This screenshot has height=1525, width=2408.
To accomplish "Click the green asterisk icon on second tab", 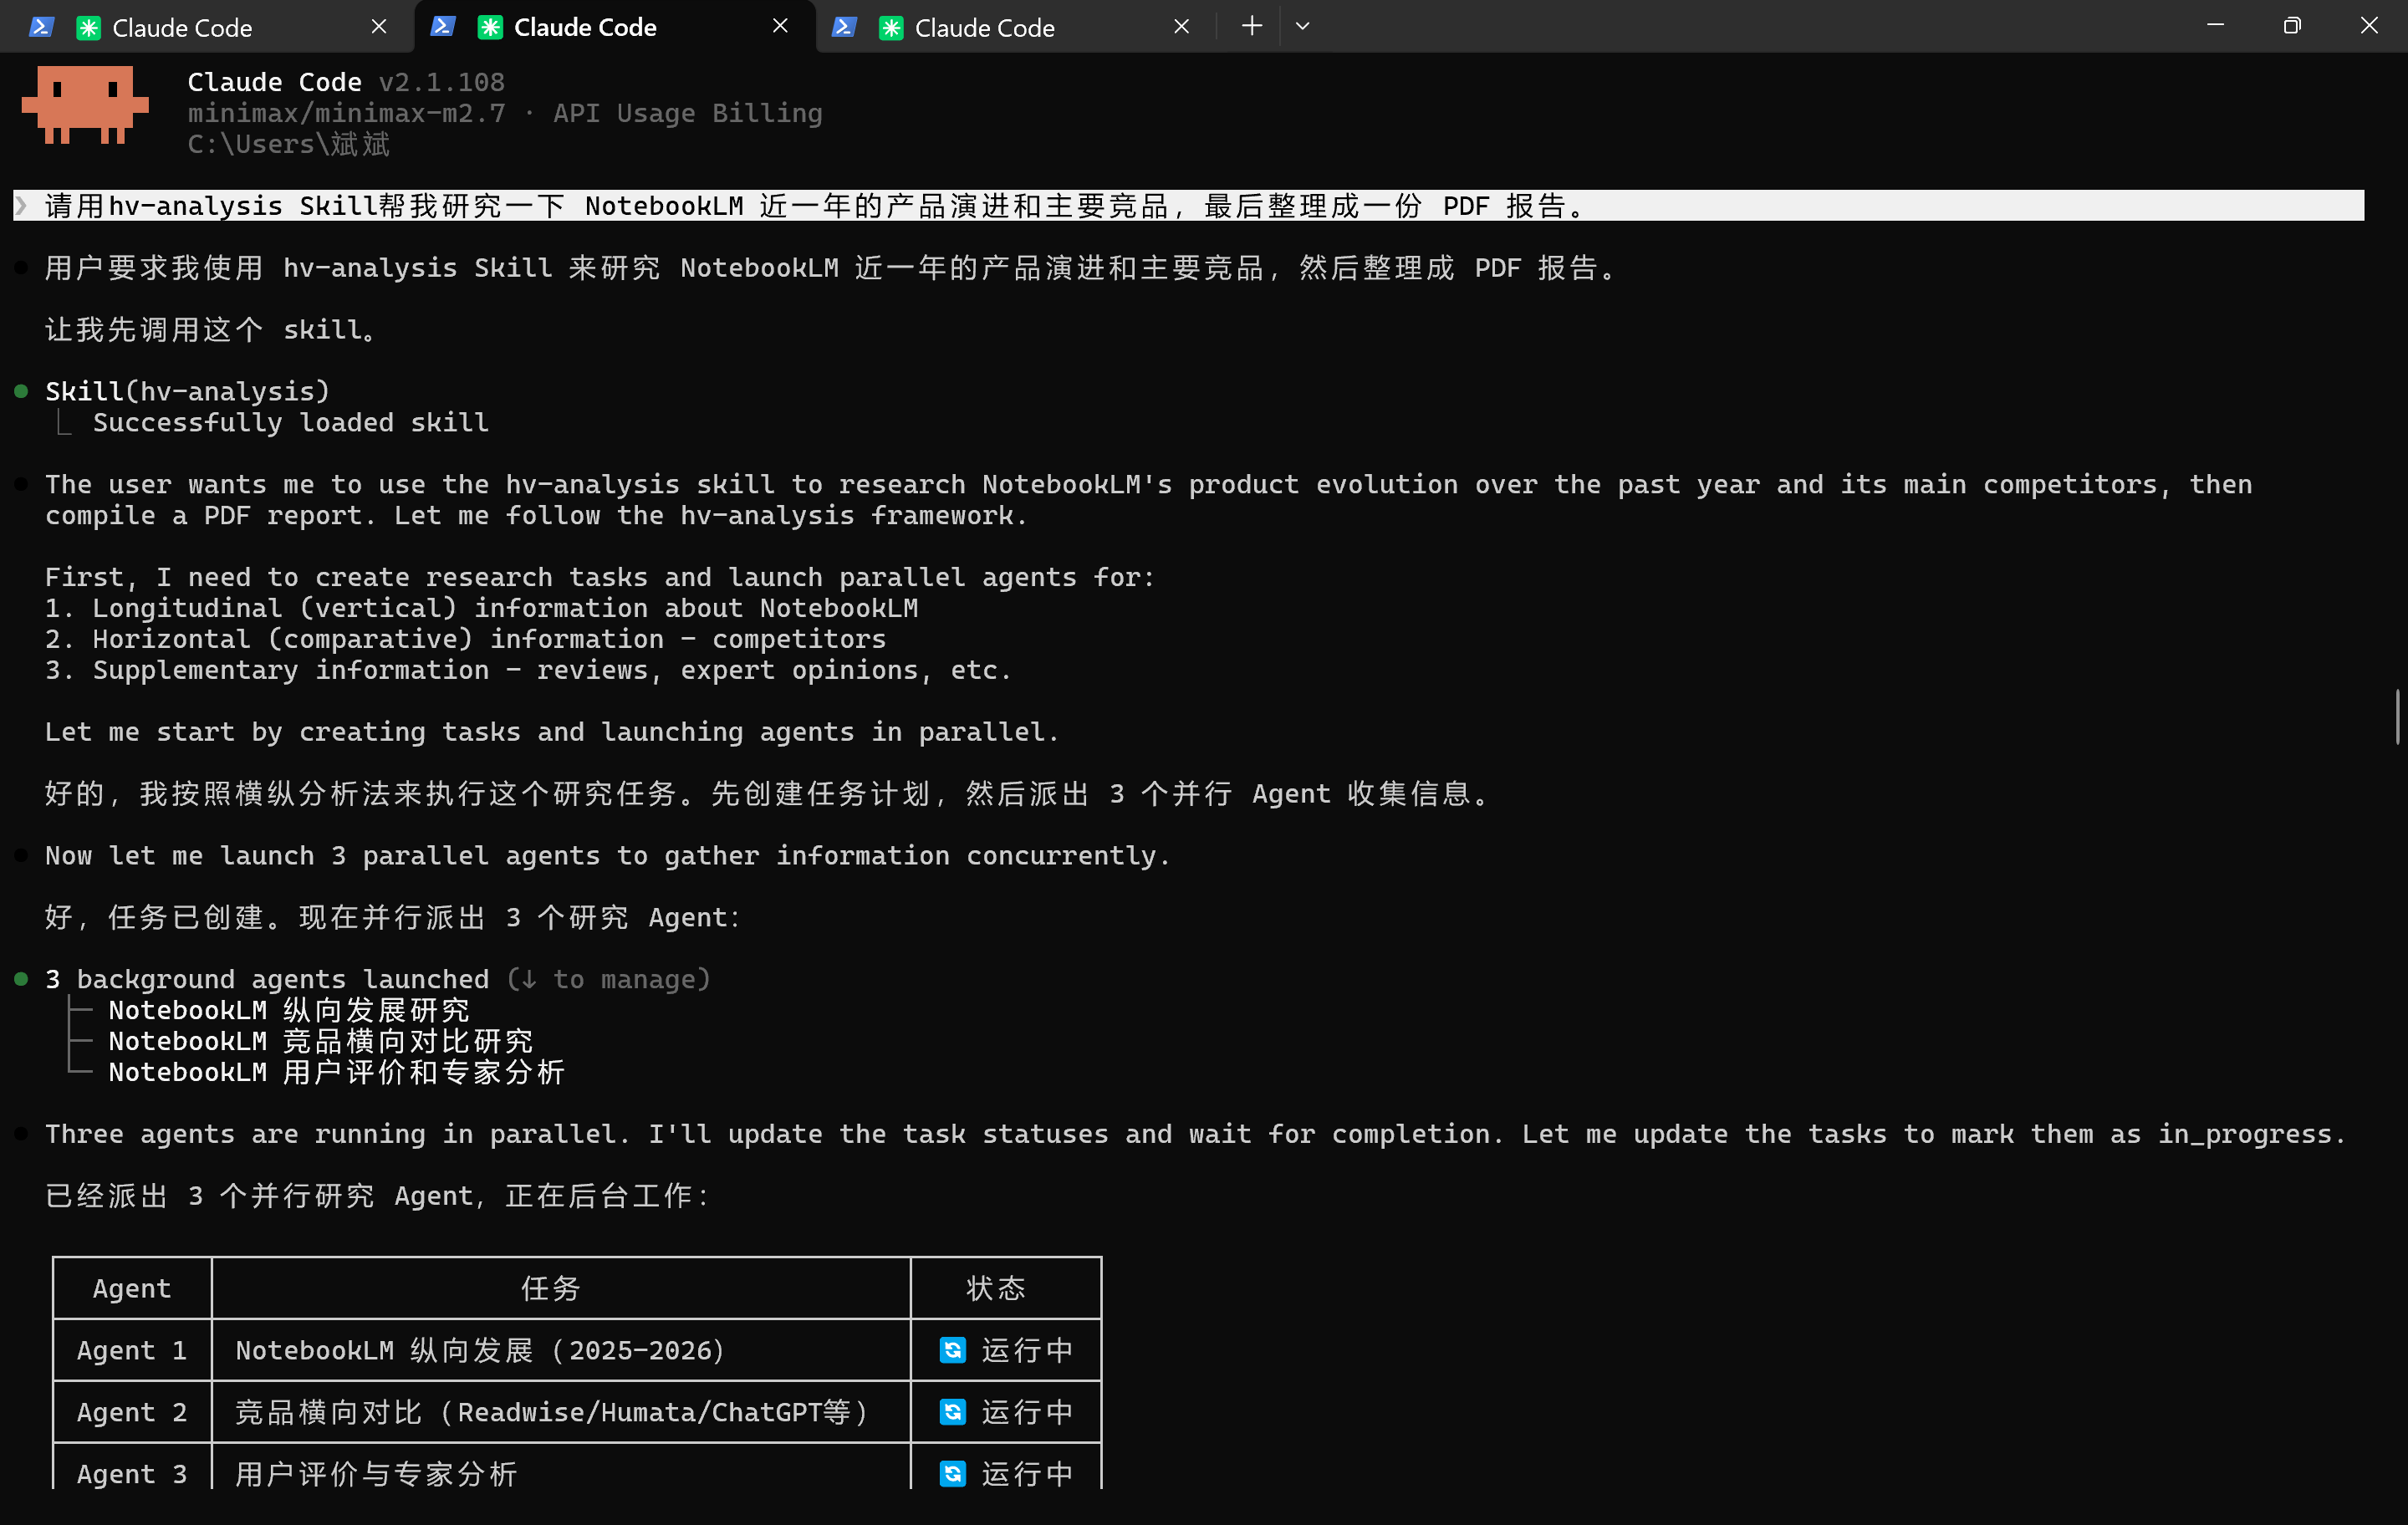I will click(489, 26).
